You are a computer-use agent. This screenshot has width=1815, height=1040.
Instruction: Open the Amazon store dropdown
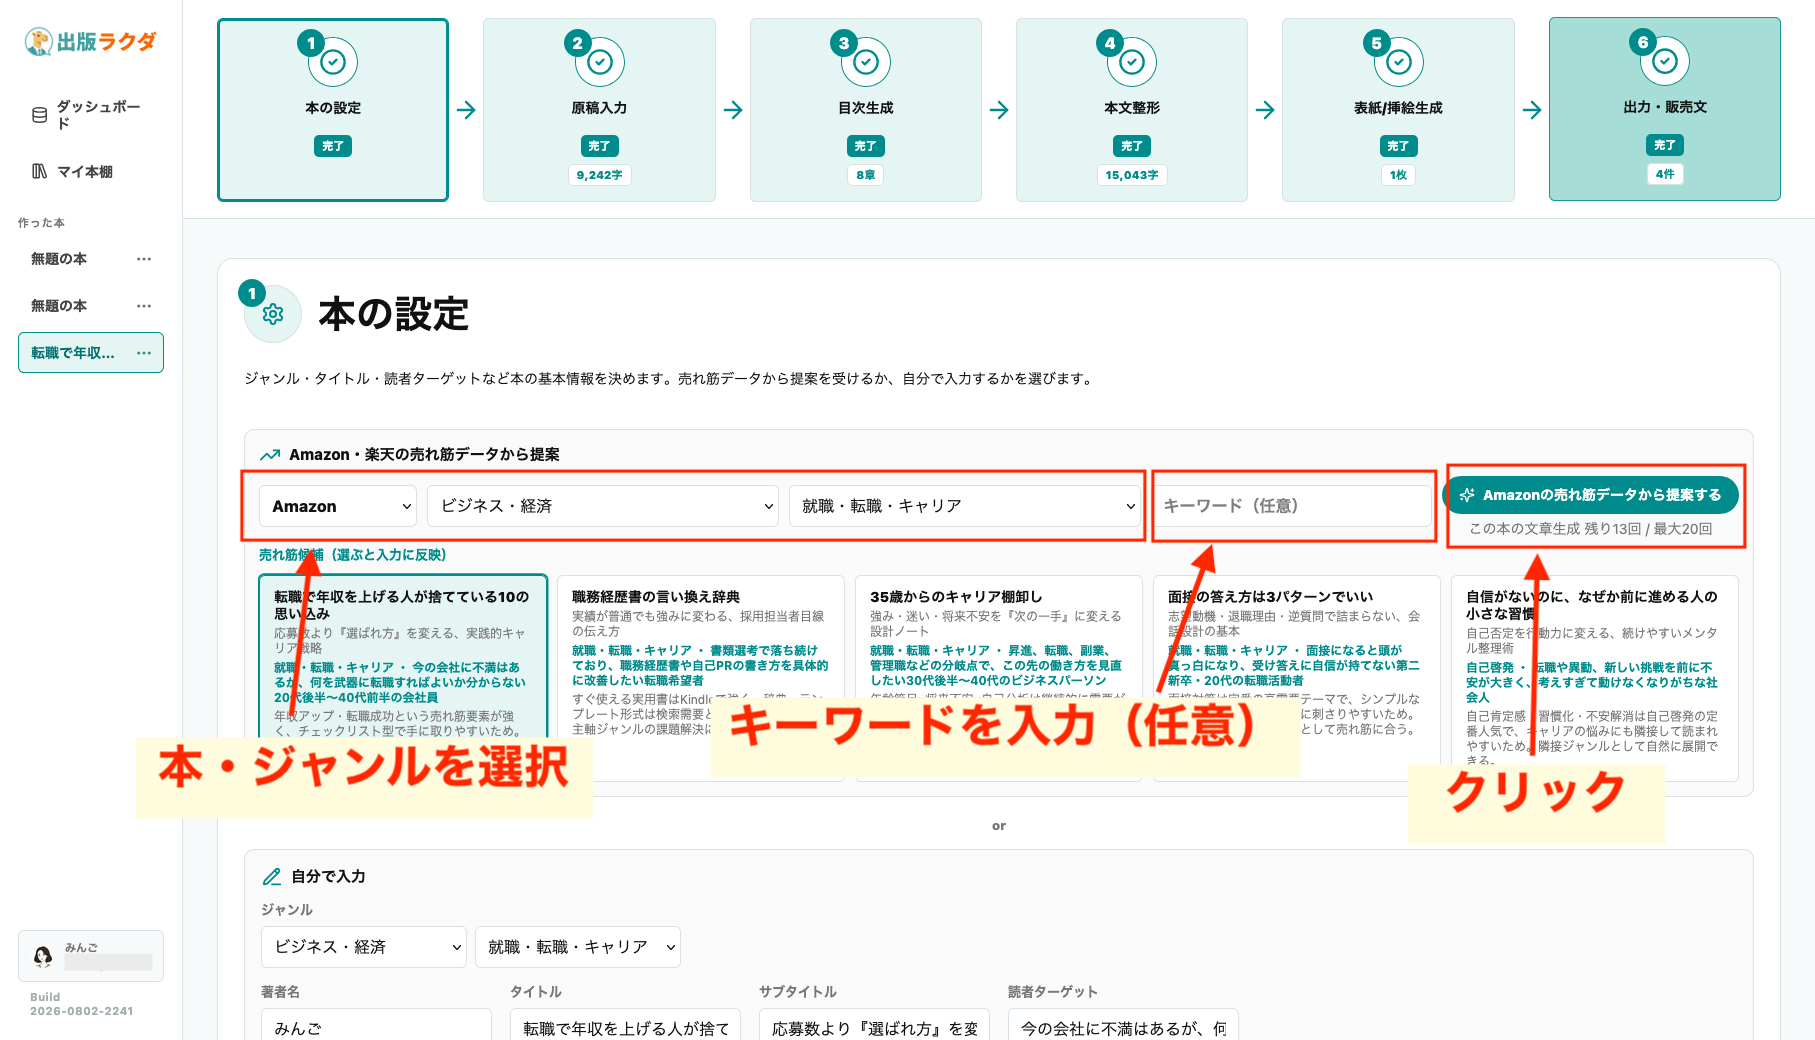pos(338,506)
